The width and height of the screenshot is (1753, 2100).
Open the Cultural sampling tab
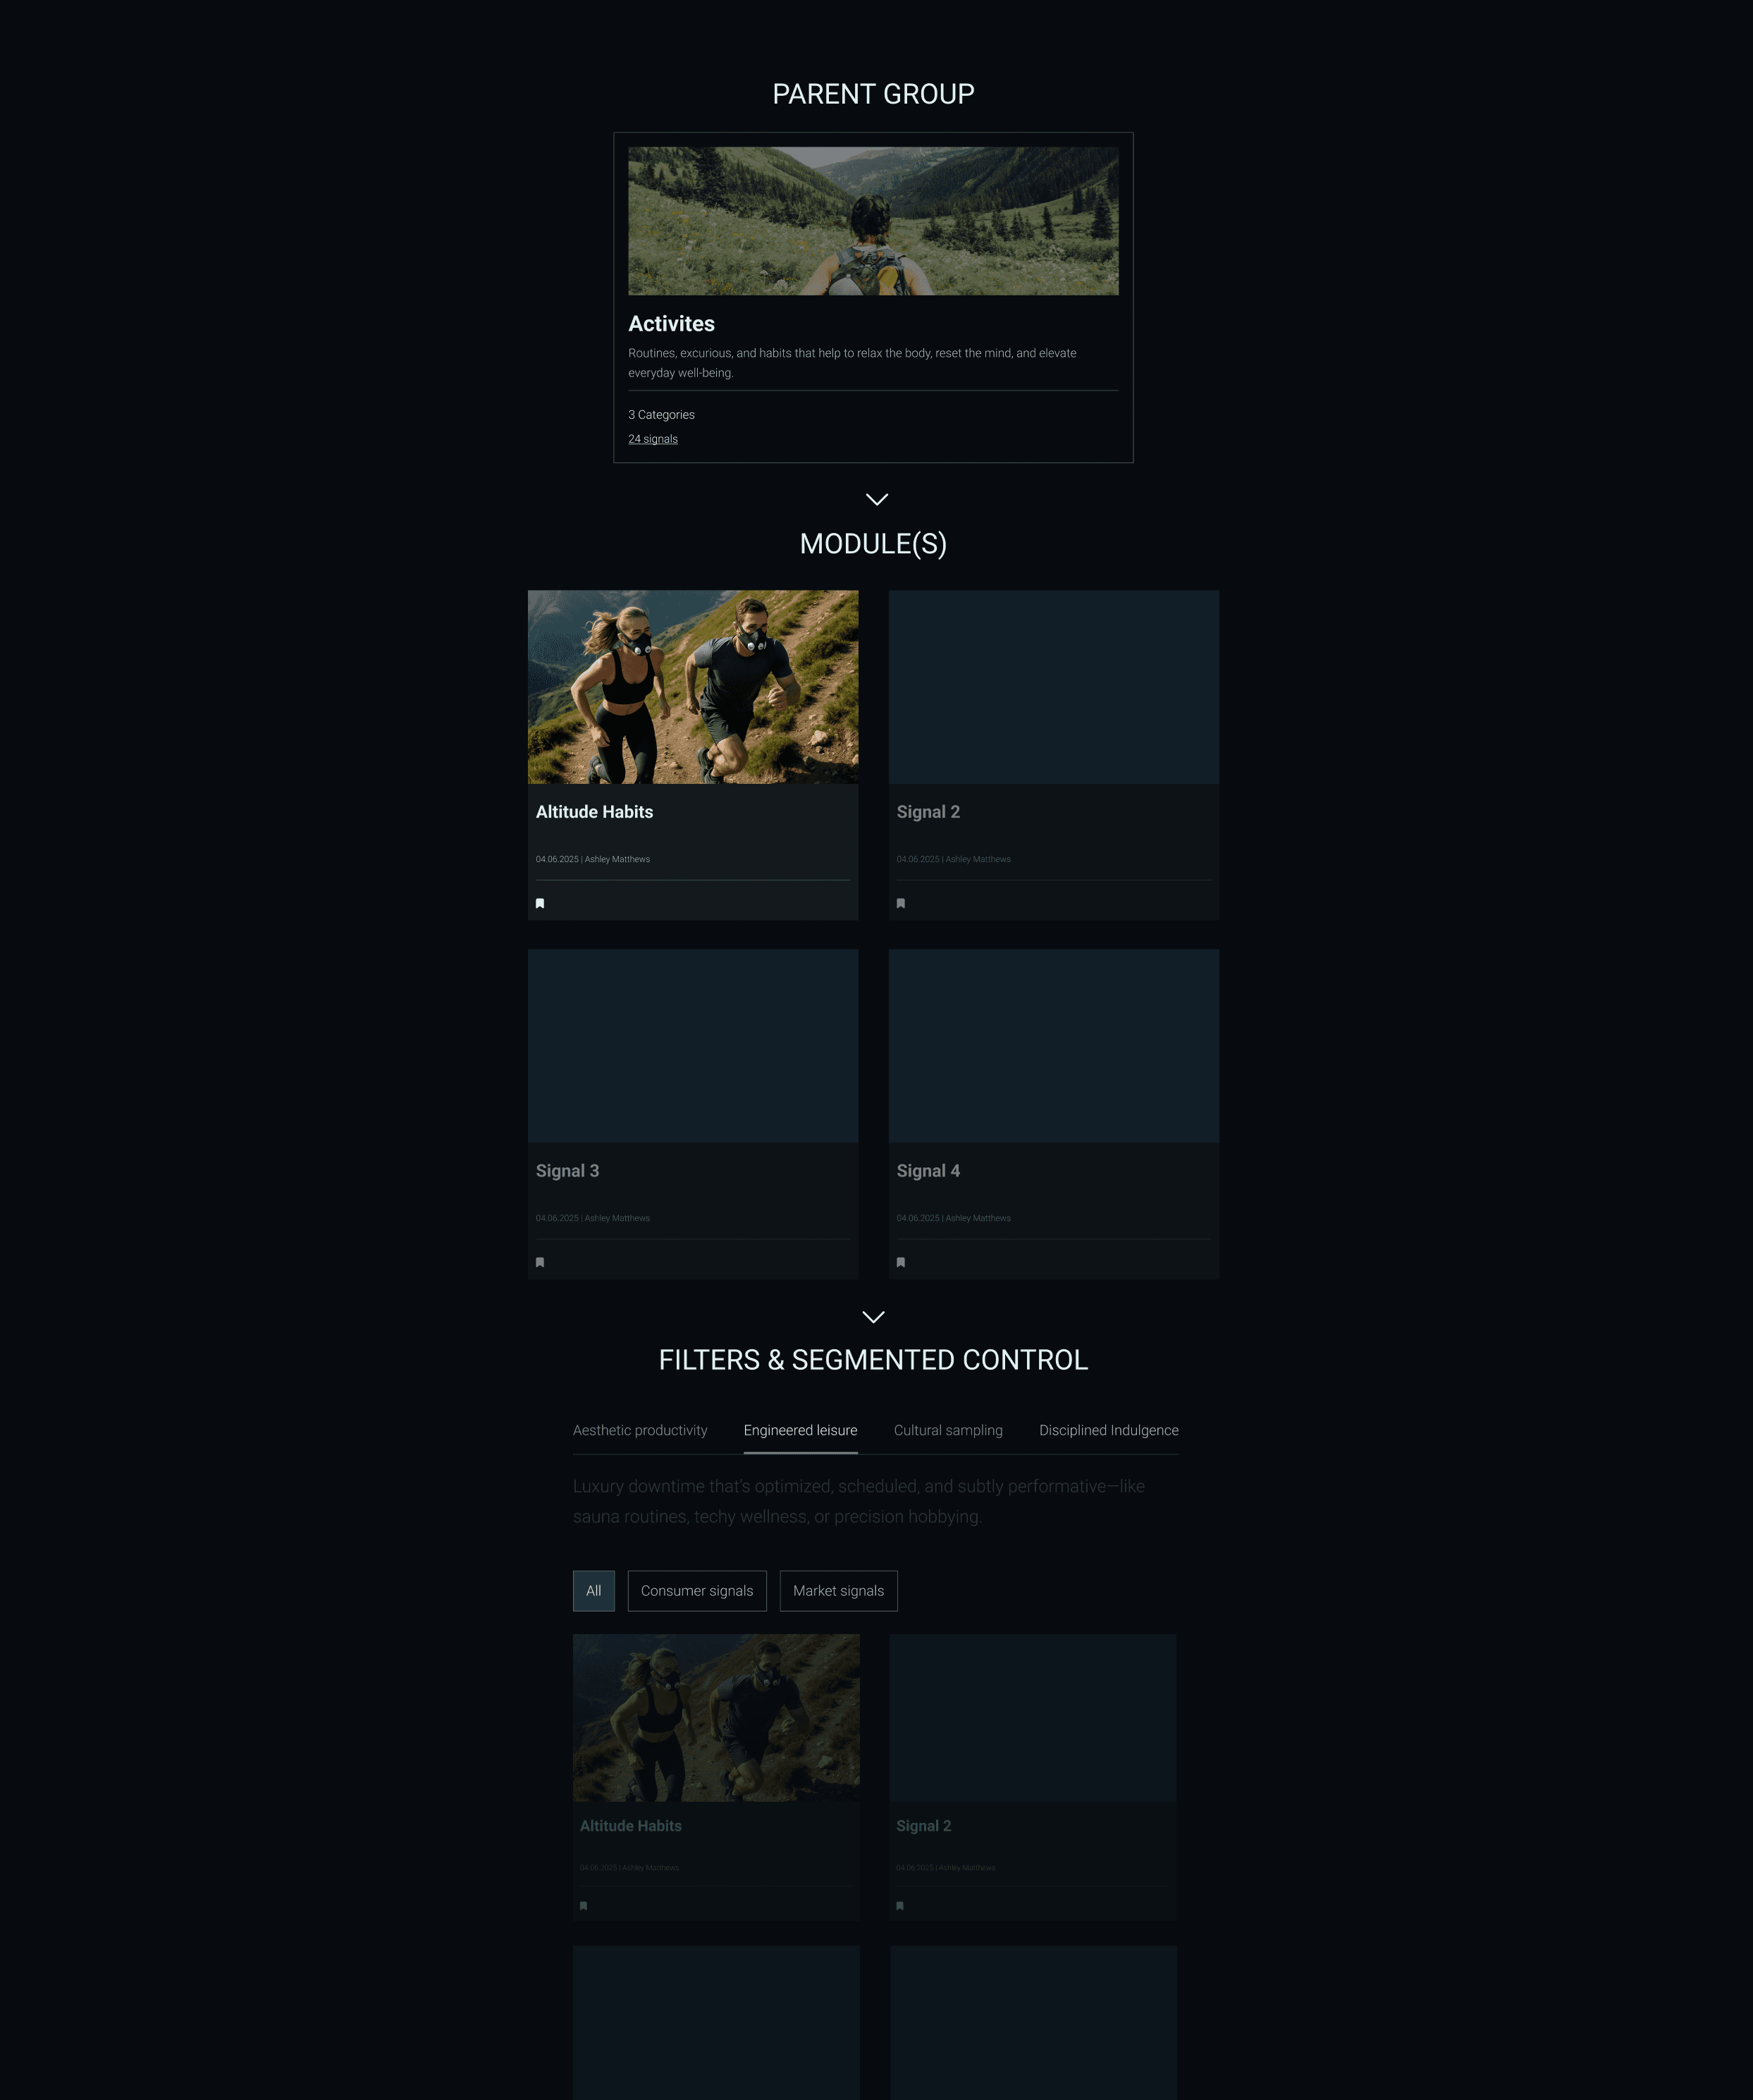948,1430
